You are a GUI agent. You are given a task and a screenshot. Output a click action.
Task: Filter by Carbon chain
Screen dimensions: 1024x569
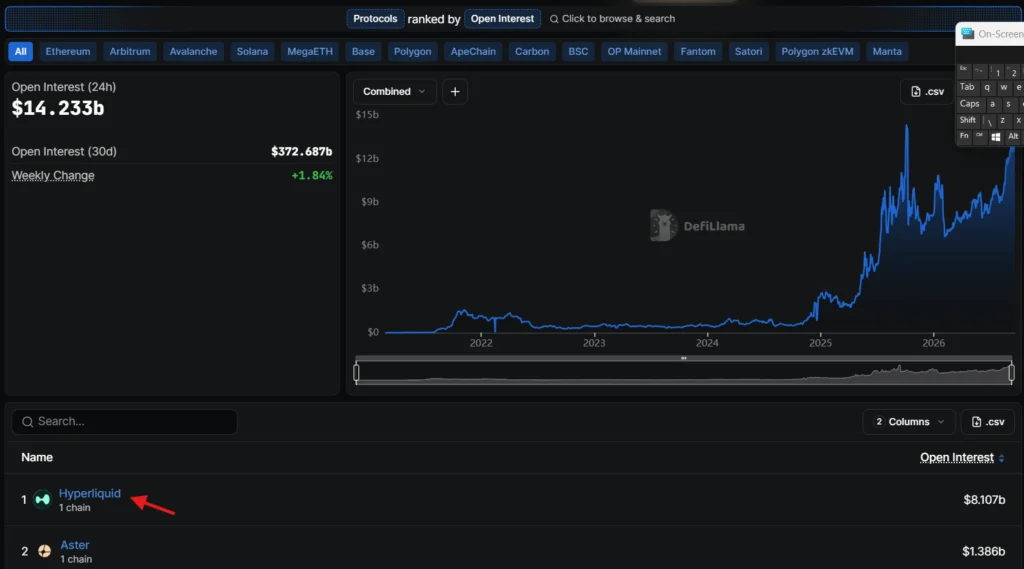(532, 52)
